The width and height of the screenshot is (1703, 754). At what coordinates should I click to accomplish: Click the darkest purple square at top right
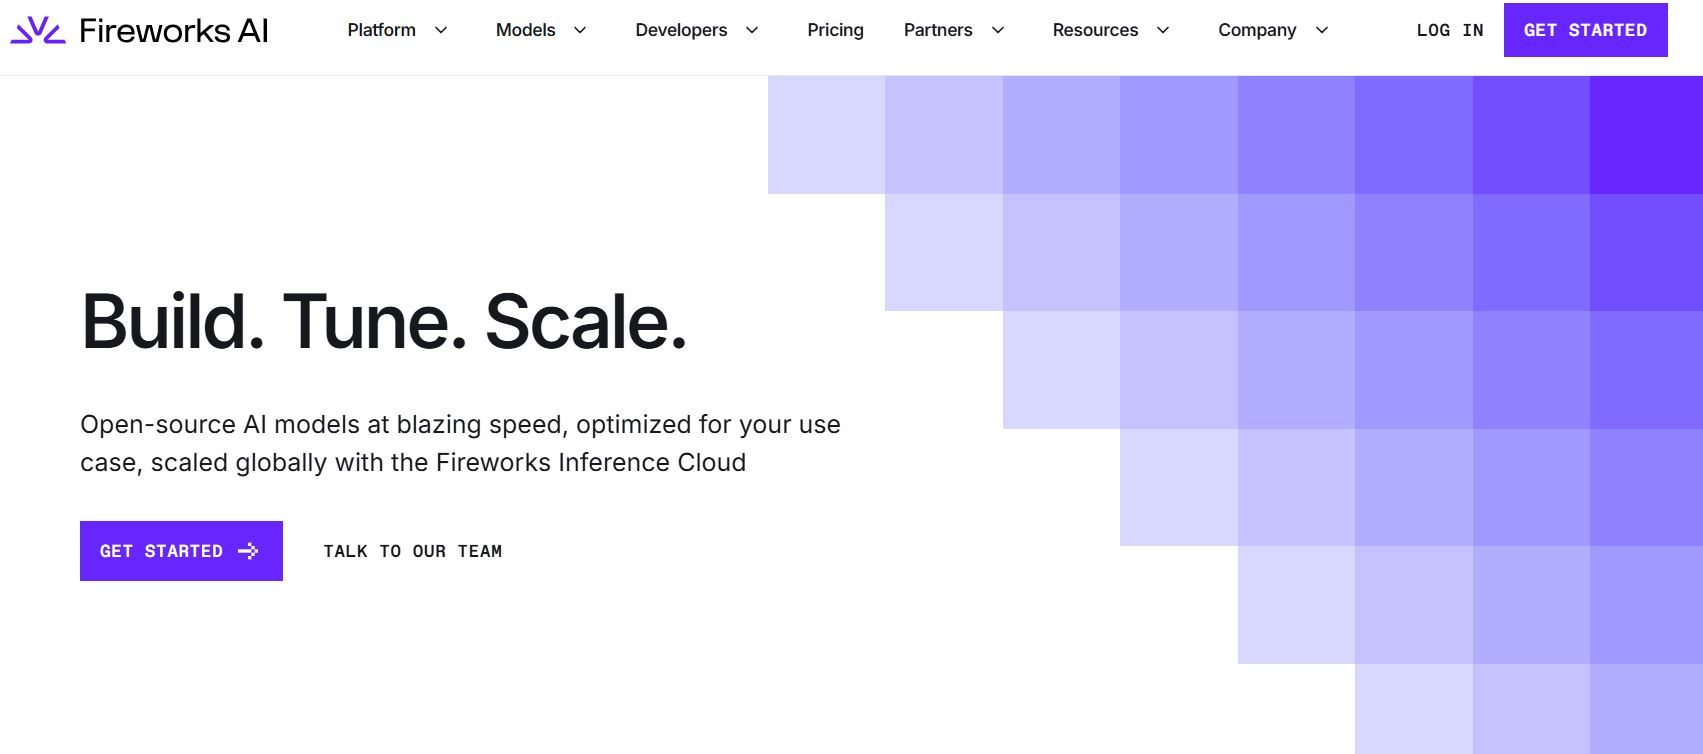(1646, 135)
